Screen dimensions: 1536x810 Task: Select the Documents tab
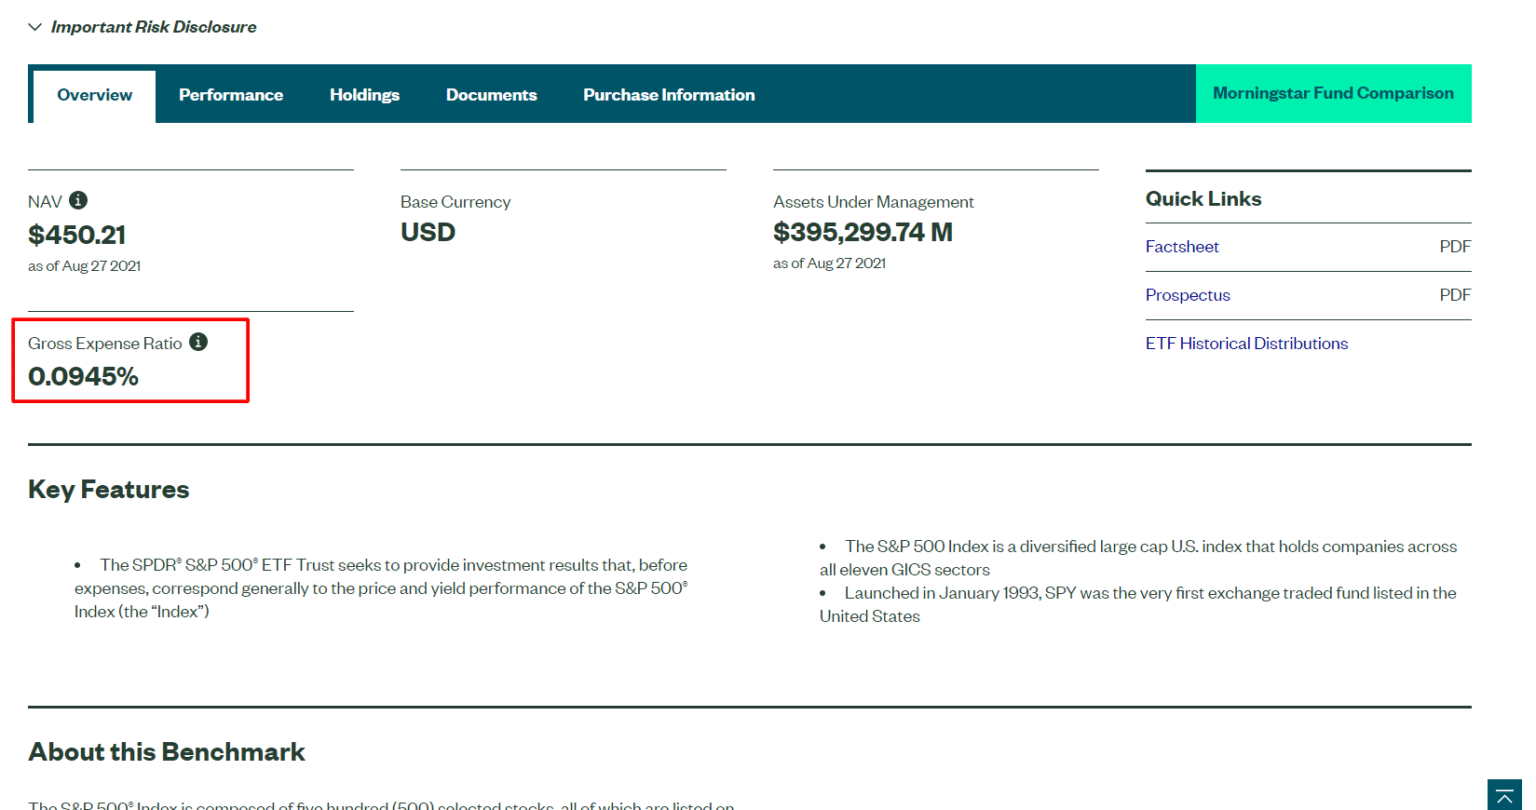pos(491,94)
